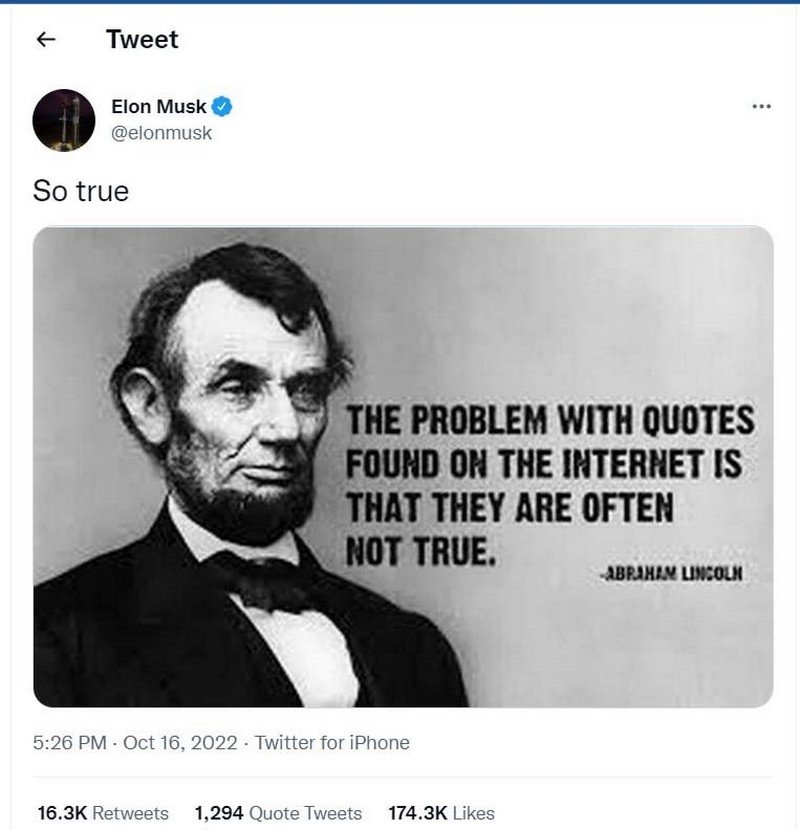
Task: Go back using the left arrow
Action: click(44, 40)
